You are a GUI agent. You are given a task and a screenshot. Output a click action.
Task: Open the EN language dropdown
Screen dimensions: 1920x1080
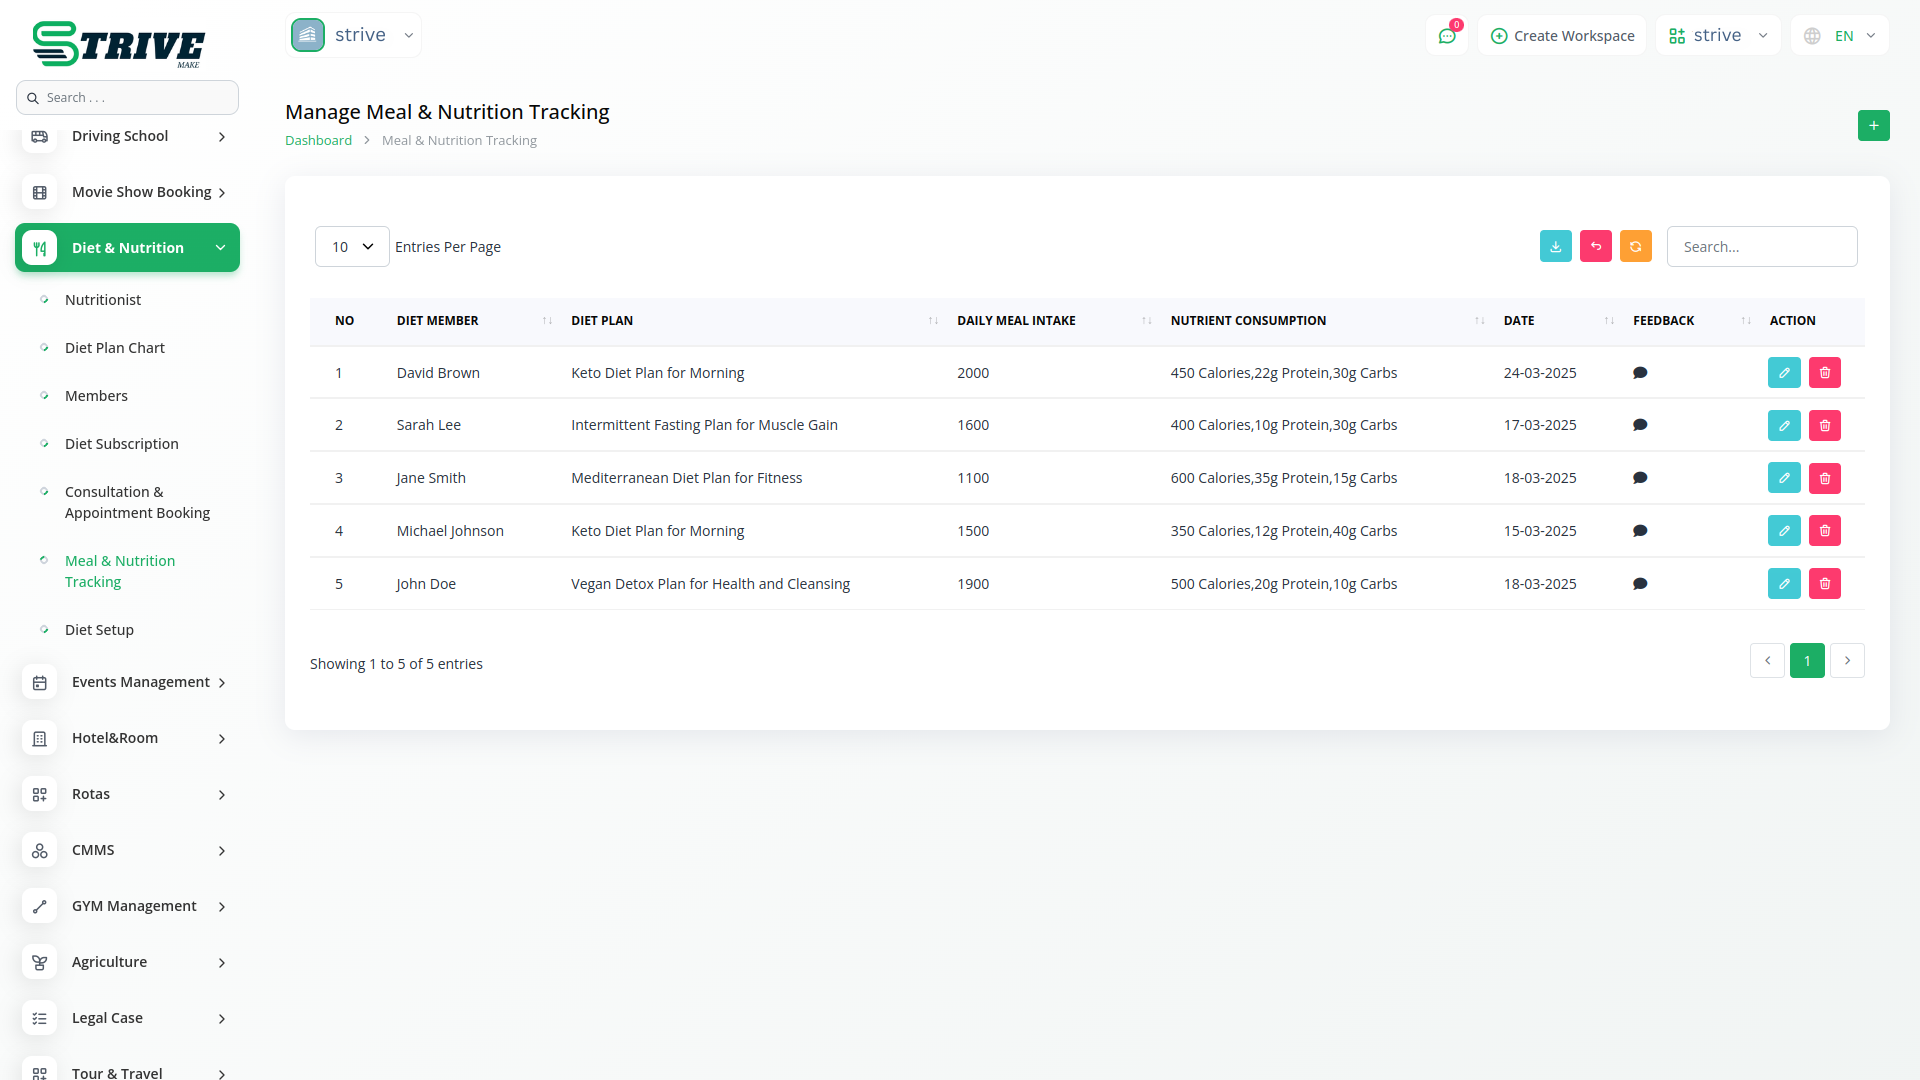coord(1840,36)
